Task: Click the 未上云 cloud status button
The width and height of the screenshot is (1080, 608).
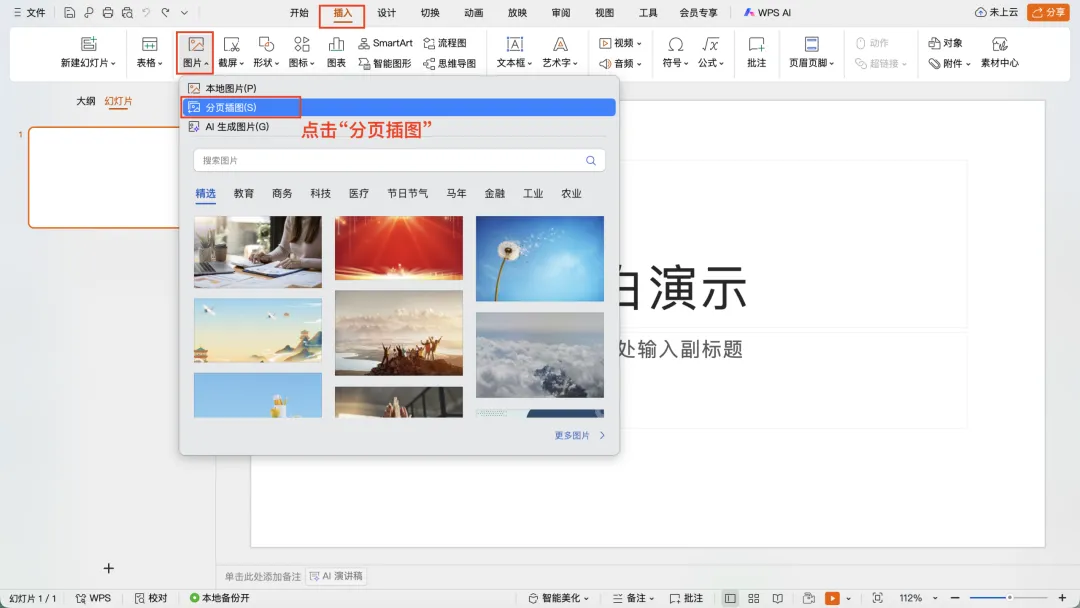Action: [x=996, y=12]
